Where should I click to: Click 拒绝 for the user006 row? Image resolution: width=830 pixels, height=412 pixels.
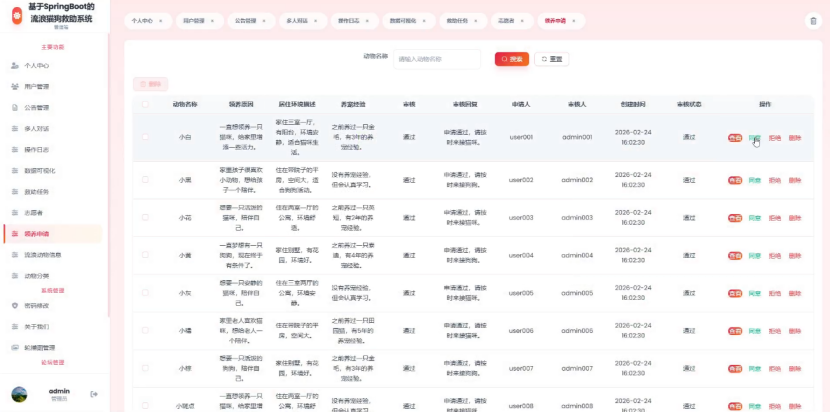[x=774, y=331]
